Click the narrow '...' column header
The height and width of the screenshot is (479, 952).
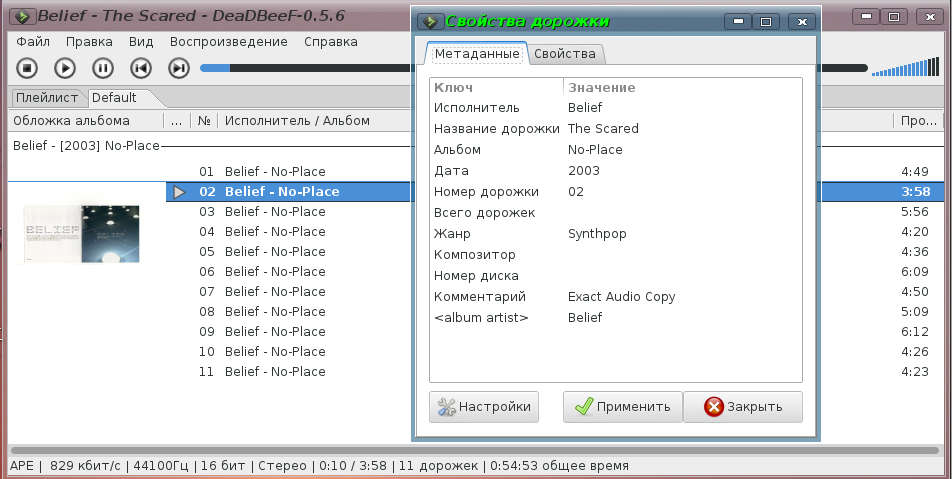(177, 120)
